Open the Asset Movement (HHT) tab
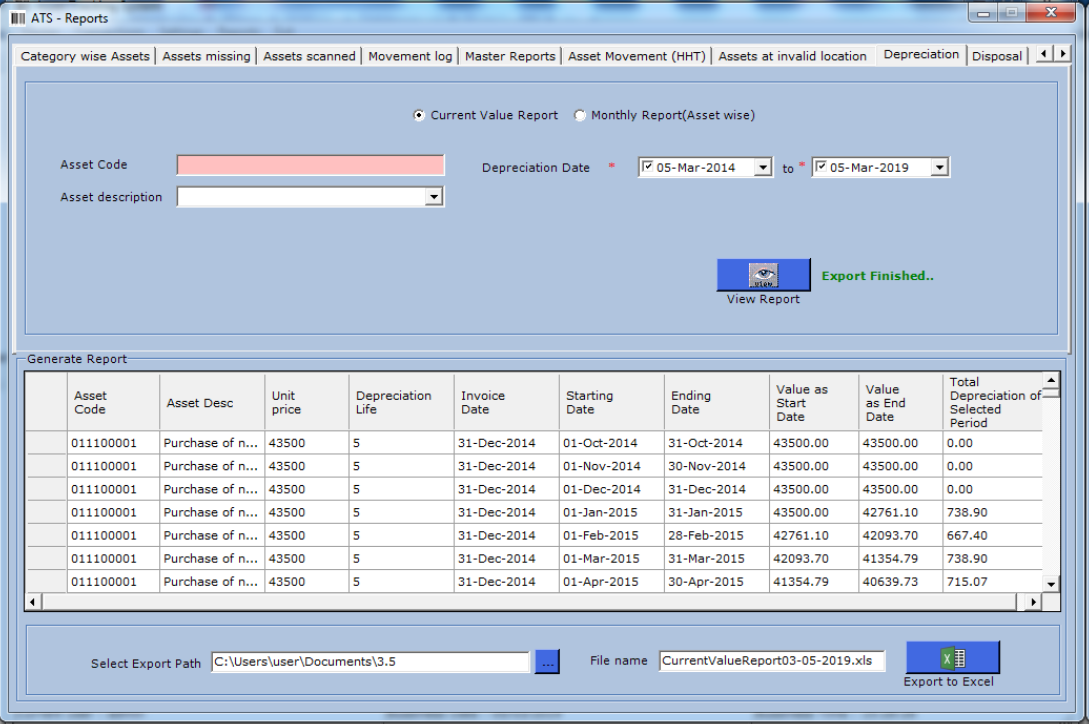Image resolution: width=1089 pixels, height=724 pixels. click(636, 56)
